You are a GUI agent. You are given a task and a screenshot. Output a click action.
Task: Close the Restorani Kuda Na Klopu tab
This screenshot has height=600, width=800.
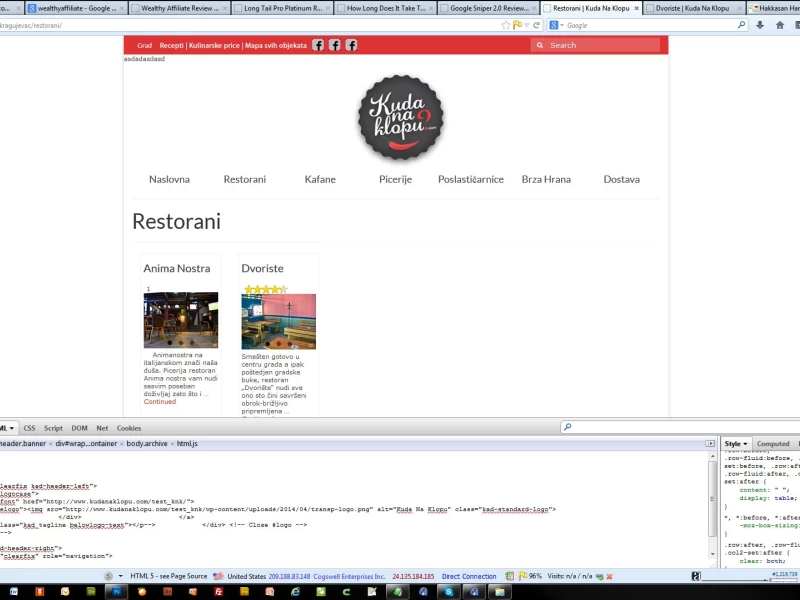[636, 8]
